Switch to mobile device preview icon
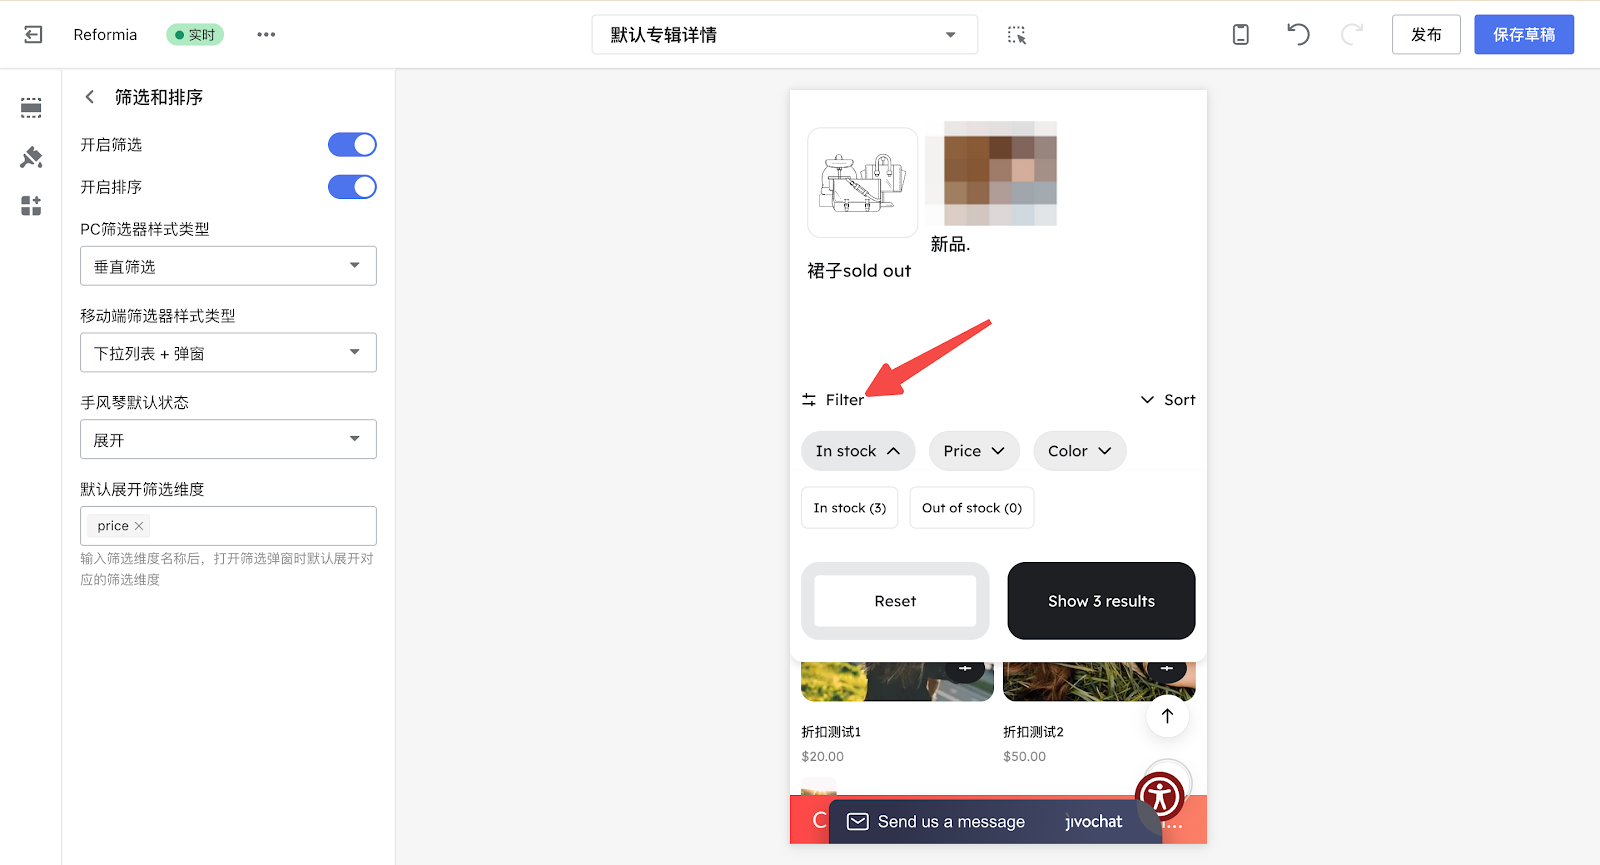Viewport: 1600px width, 865px height. [x=1240, y=35]
